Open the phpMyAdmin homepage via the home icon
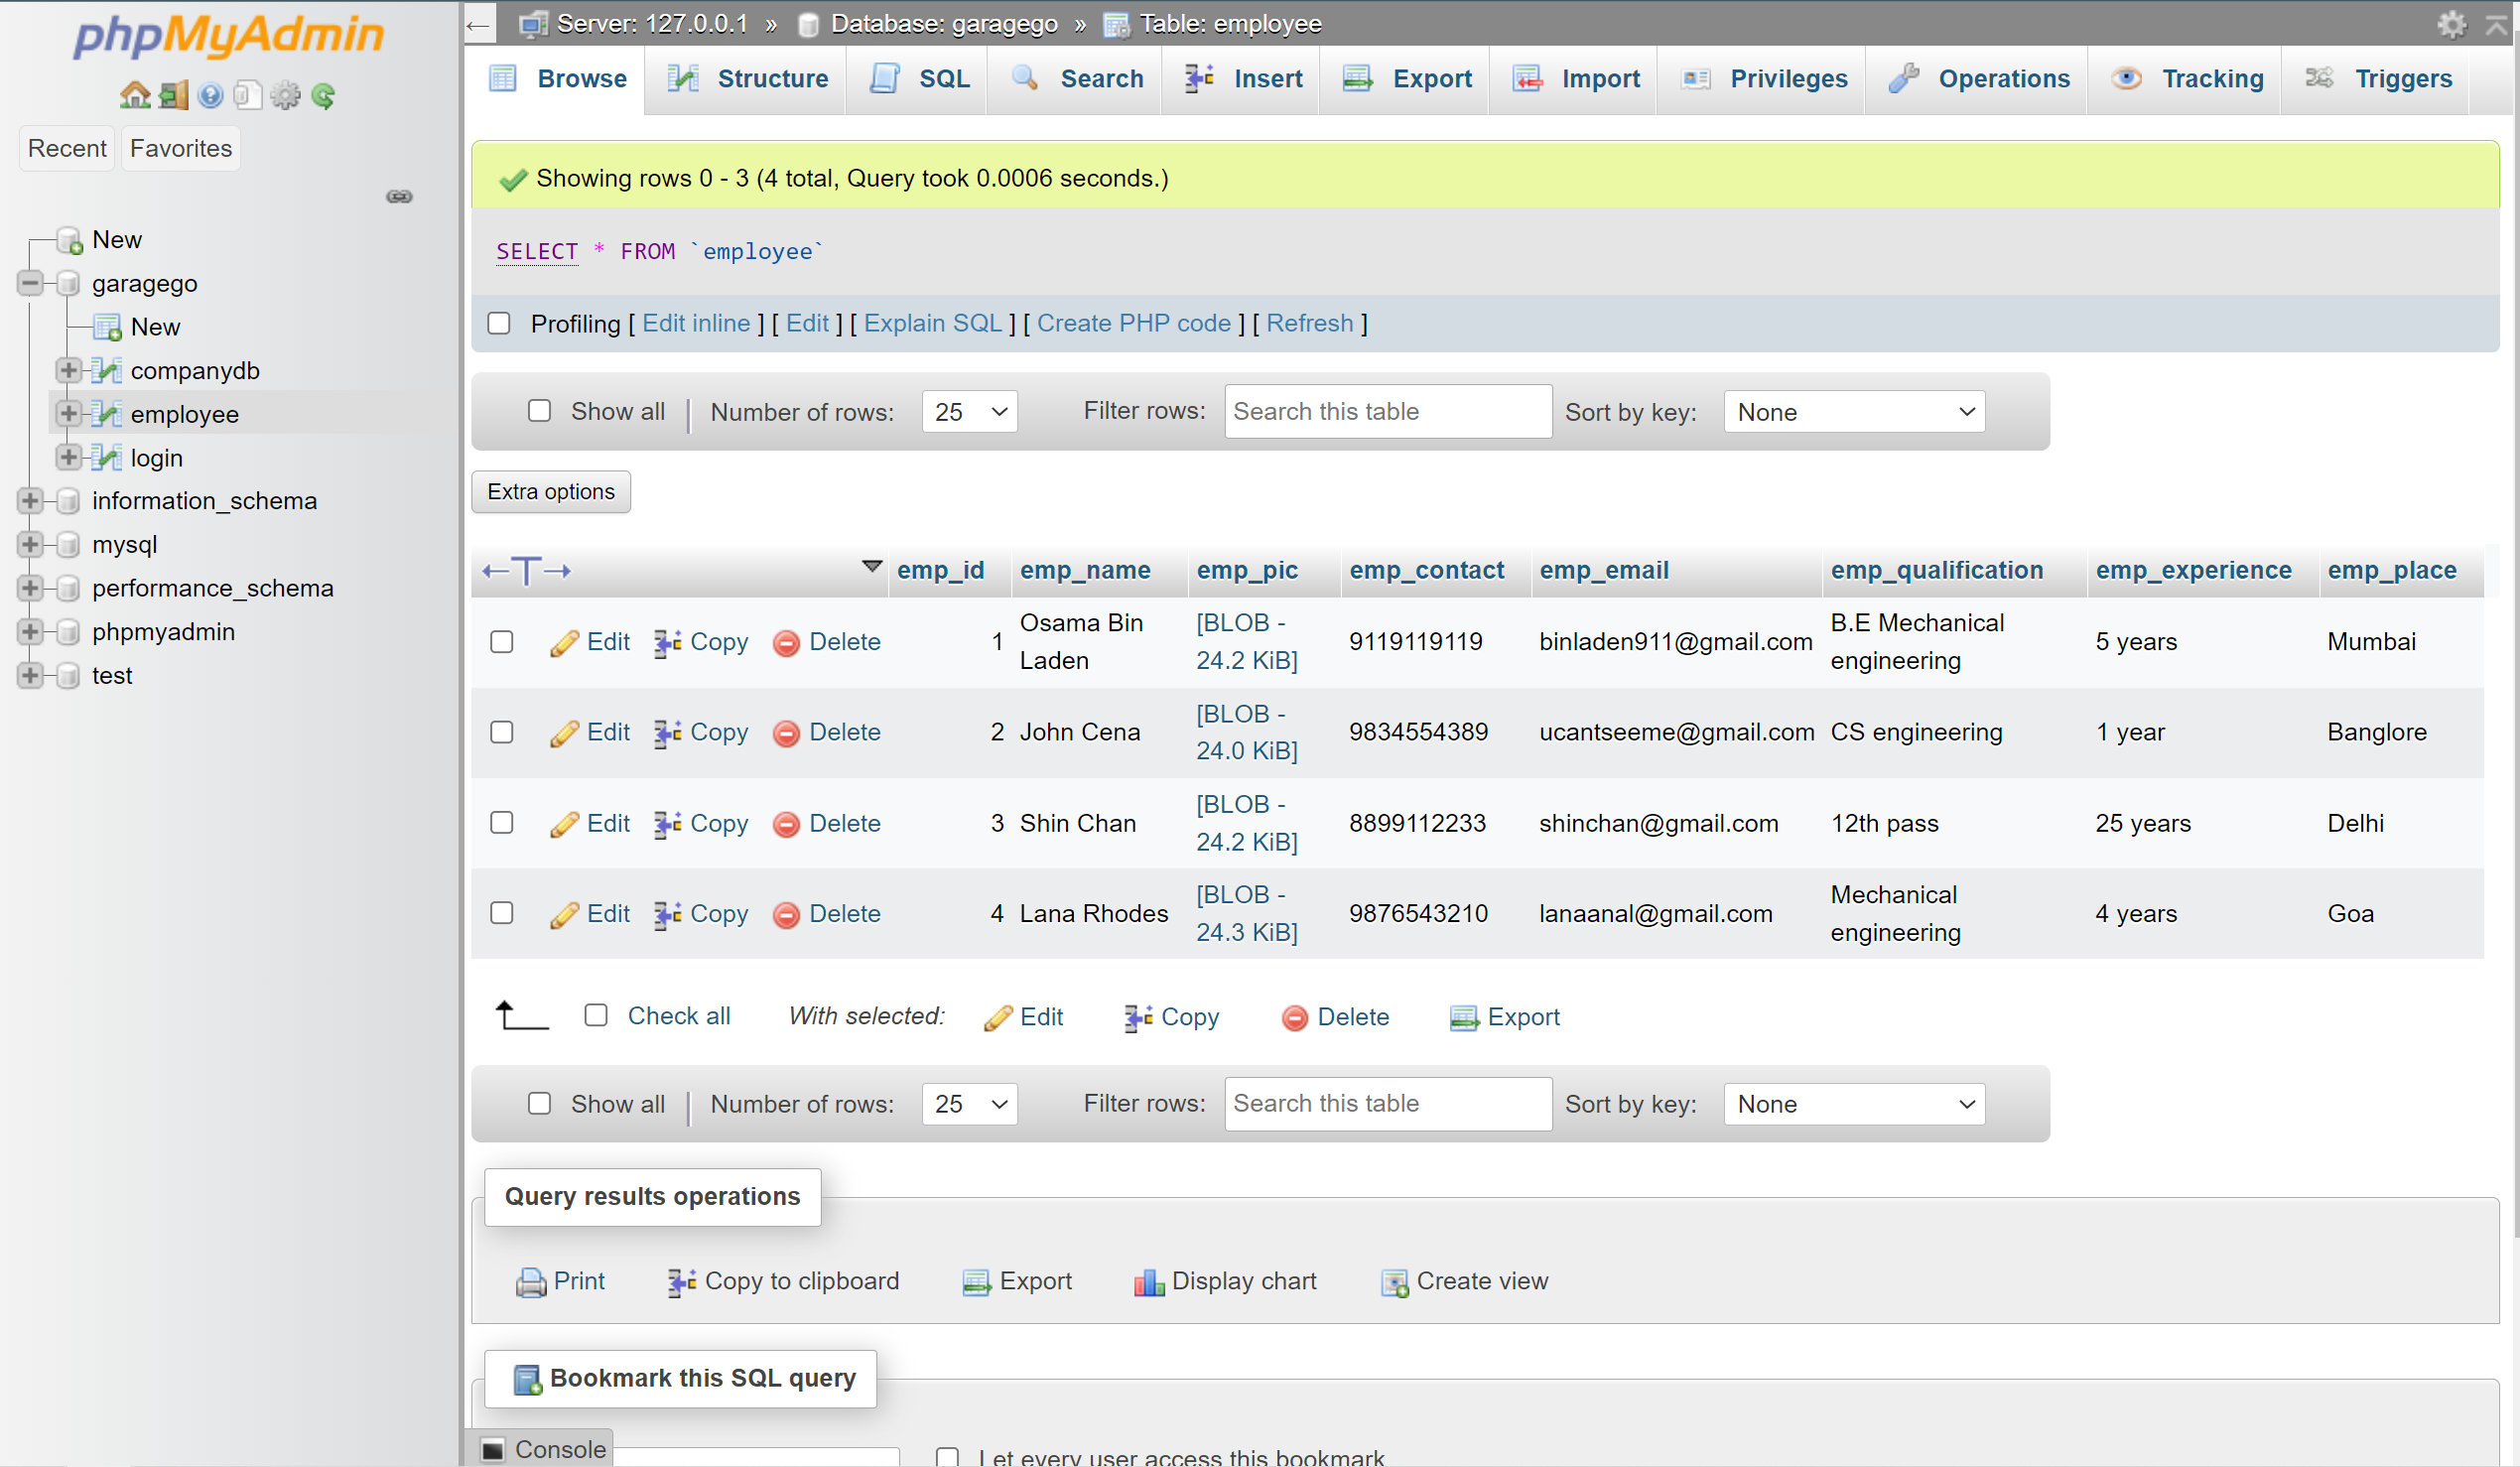 click(134, 95)
